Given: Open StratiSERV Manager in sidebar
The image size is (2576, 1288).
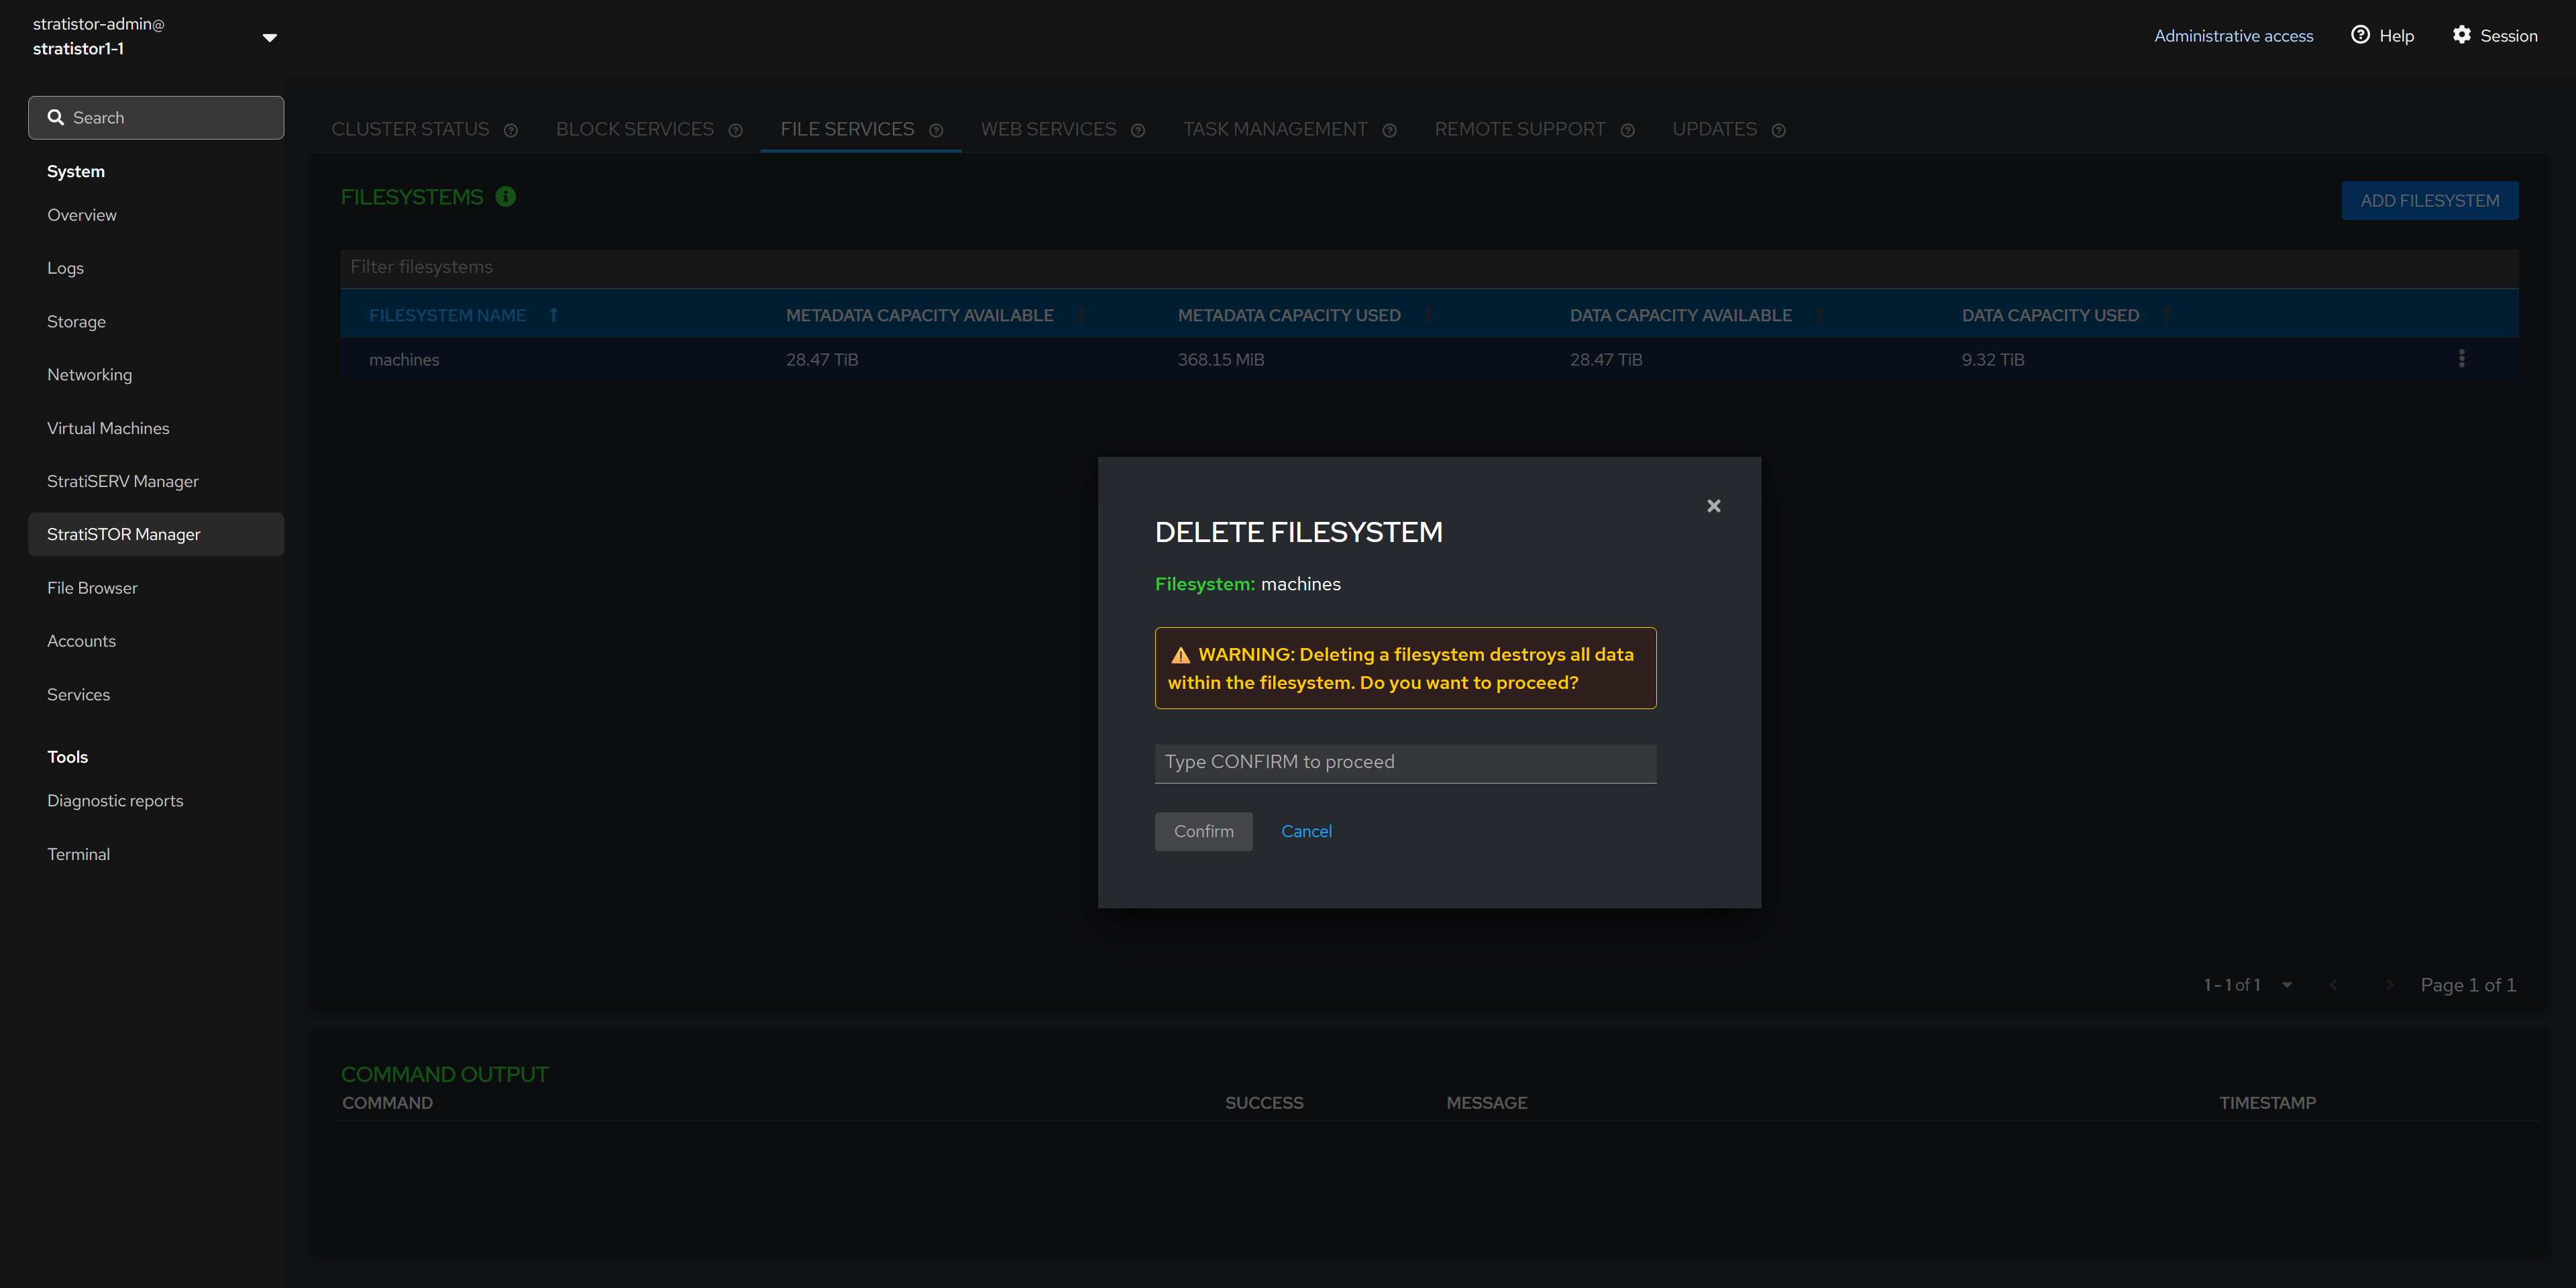Looking at the screenshot, I should [123, 481].
